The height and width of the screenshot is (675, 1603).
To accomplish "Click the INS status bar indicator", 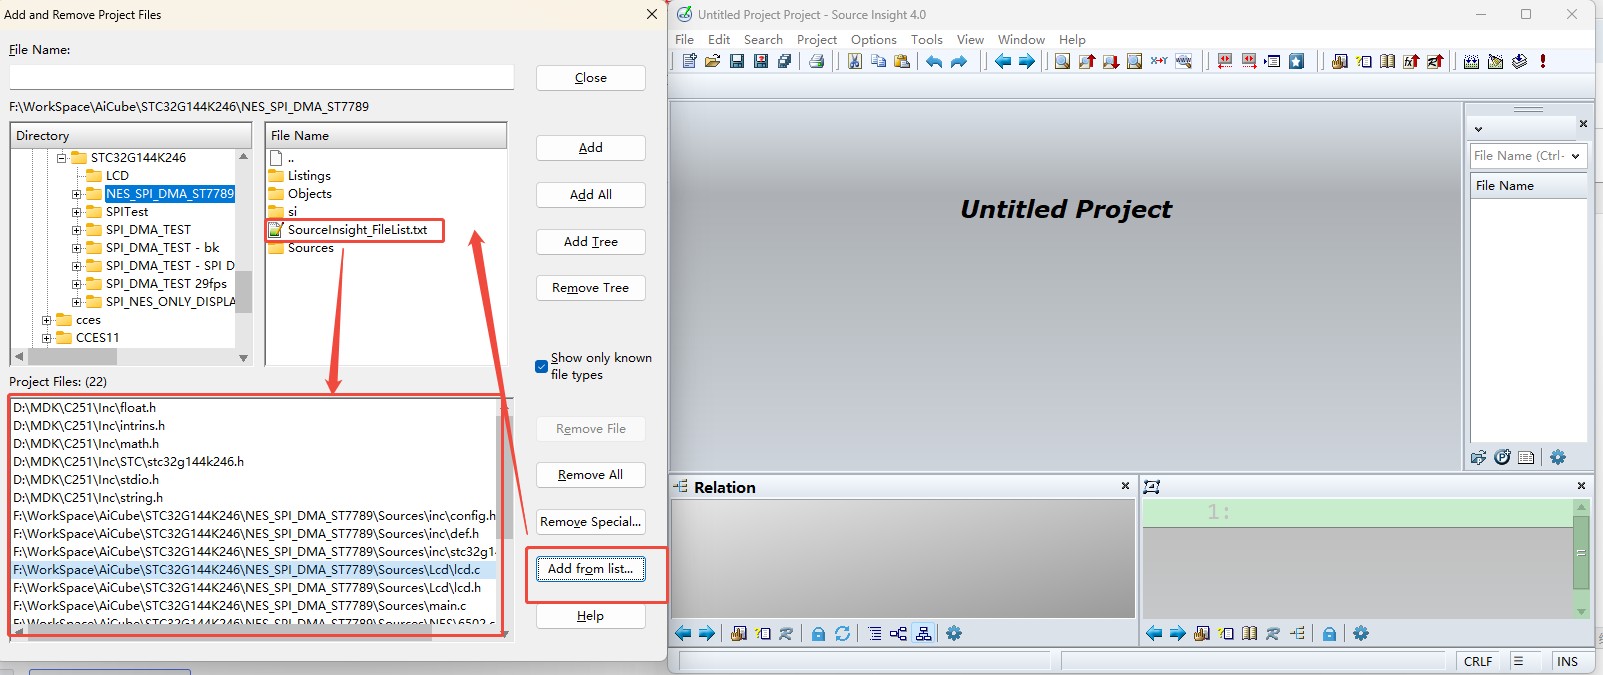I will (1567, 661).
